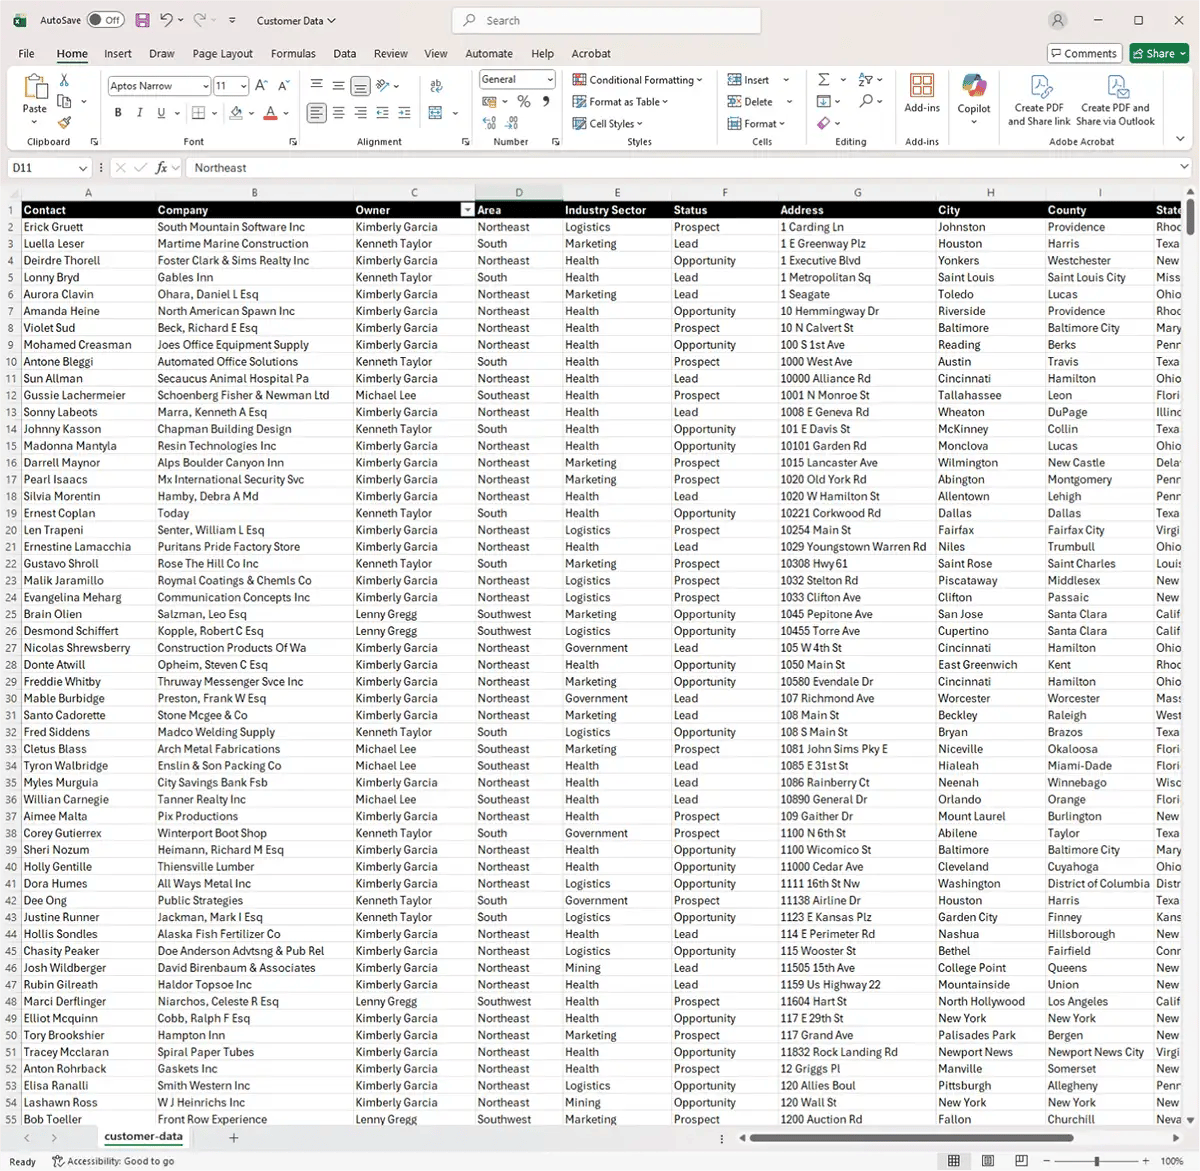
Task: Toggle Center text alignment
Action: [x=339, y=113]
